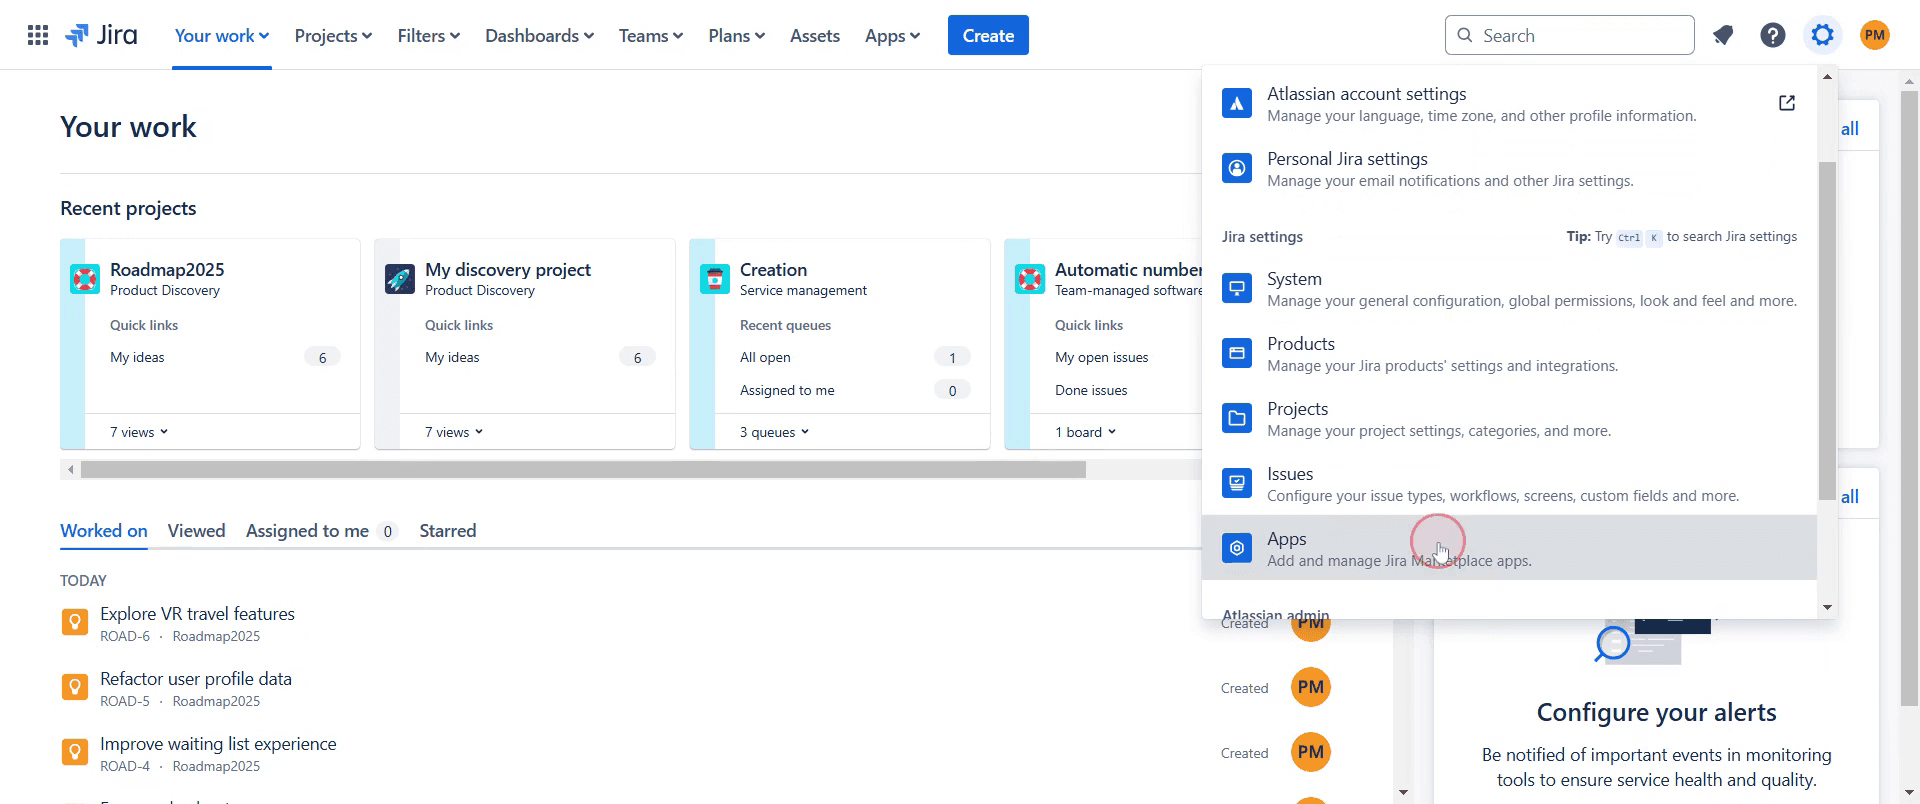Open Personal Jira settings entry
Screen dimensions: 1920x804
(1509, 168)
